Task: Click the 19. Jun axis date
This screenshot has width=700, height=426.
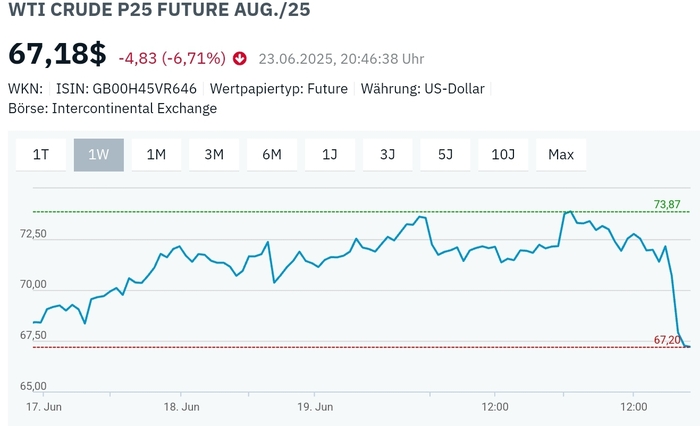Action: point(315,407)
